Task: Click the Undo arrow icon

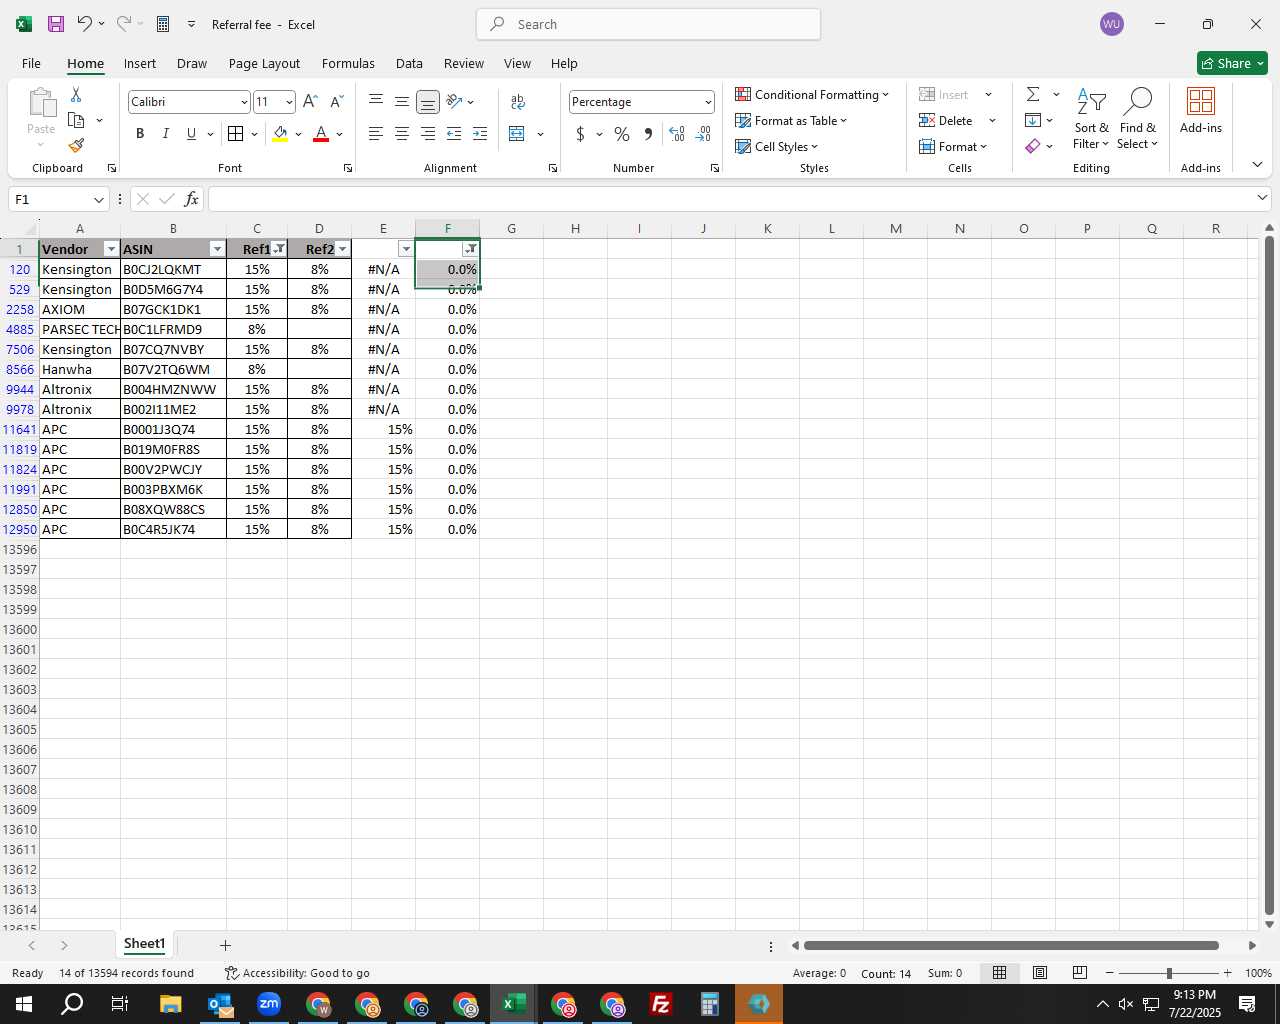Action: coord(85,24)
